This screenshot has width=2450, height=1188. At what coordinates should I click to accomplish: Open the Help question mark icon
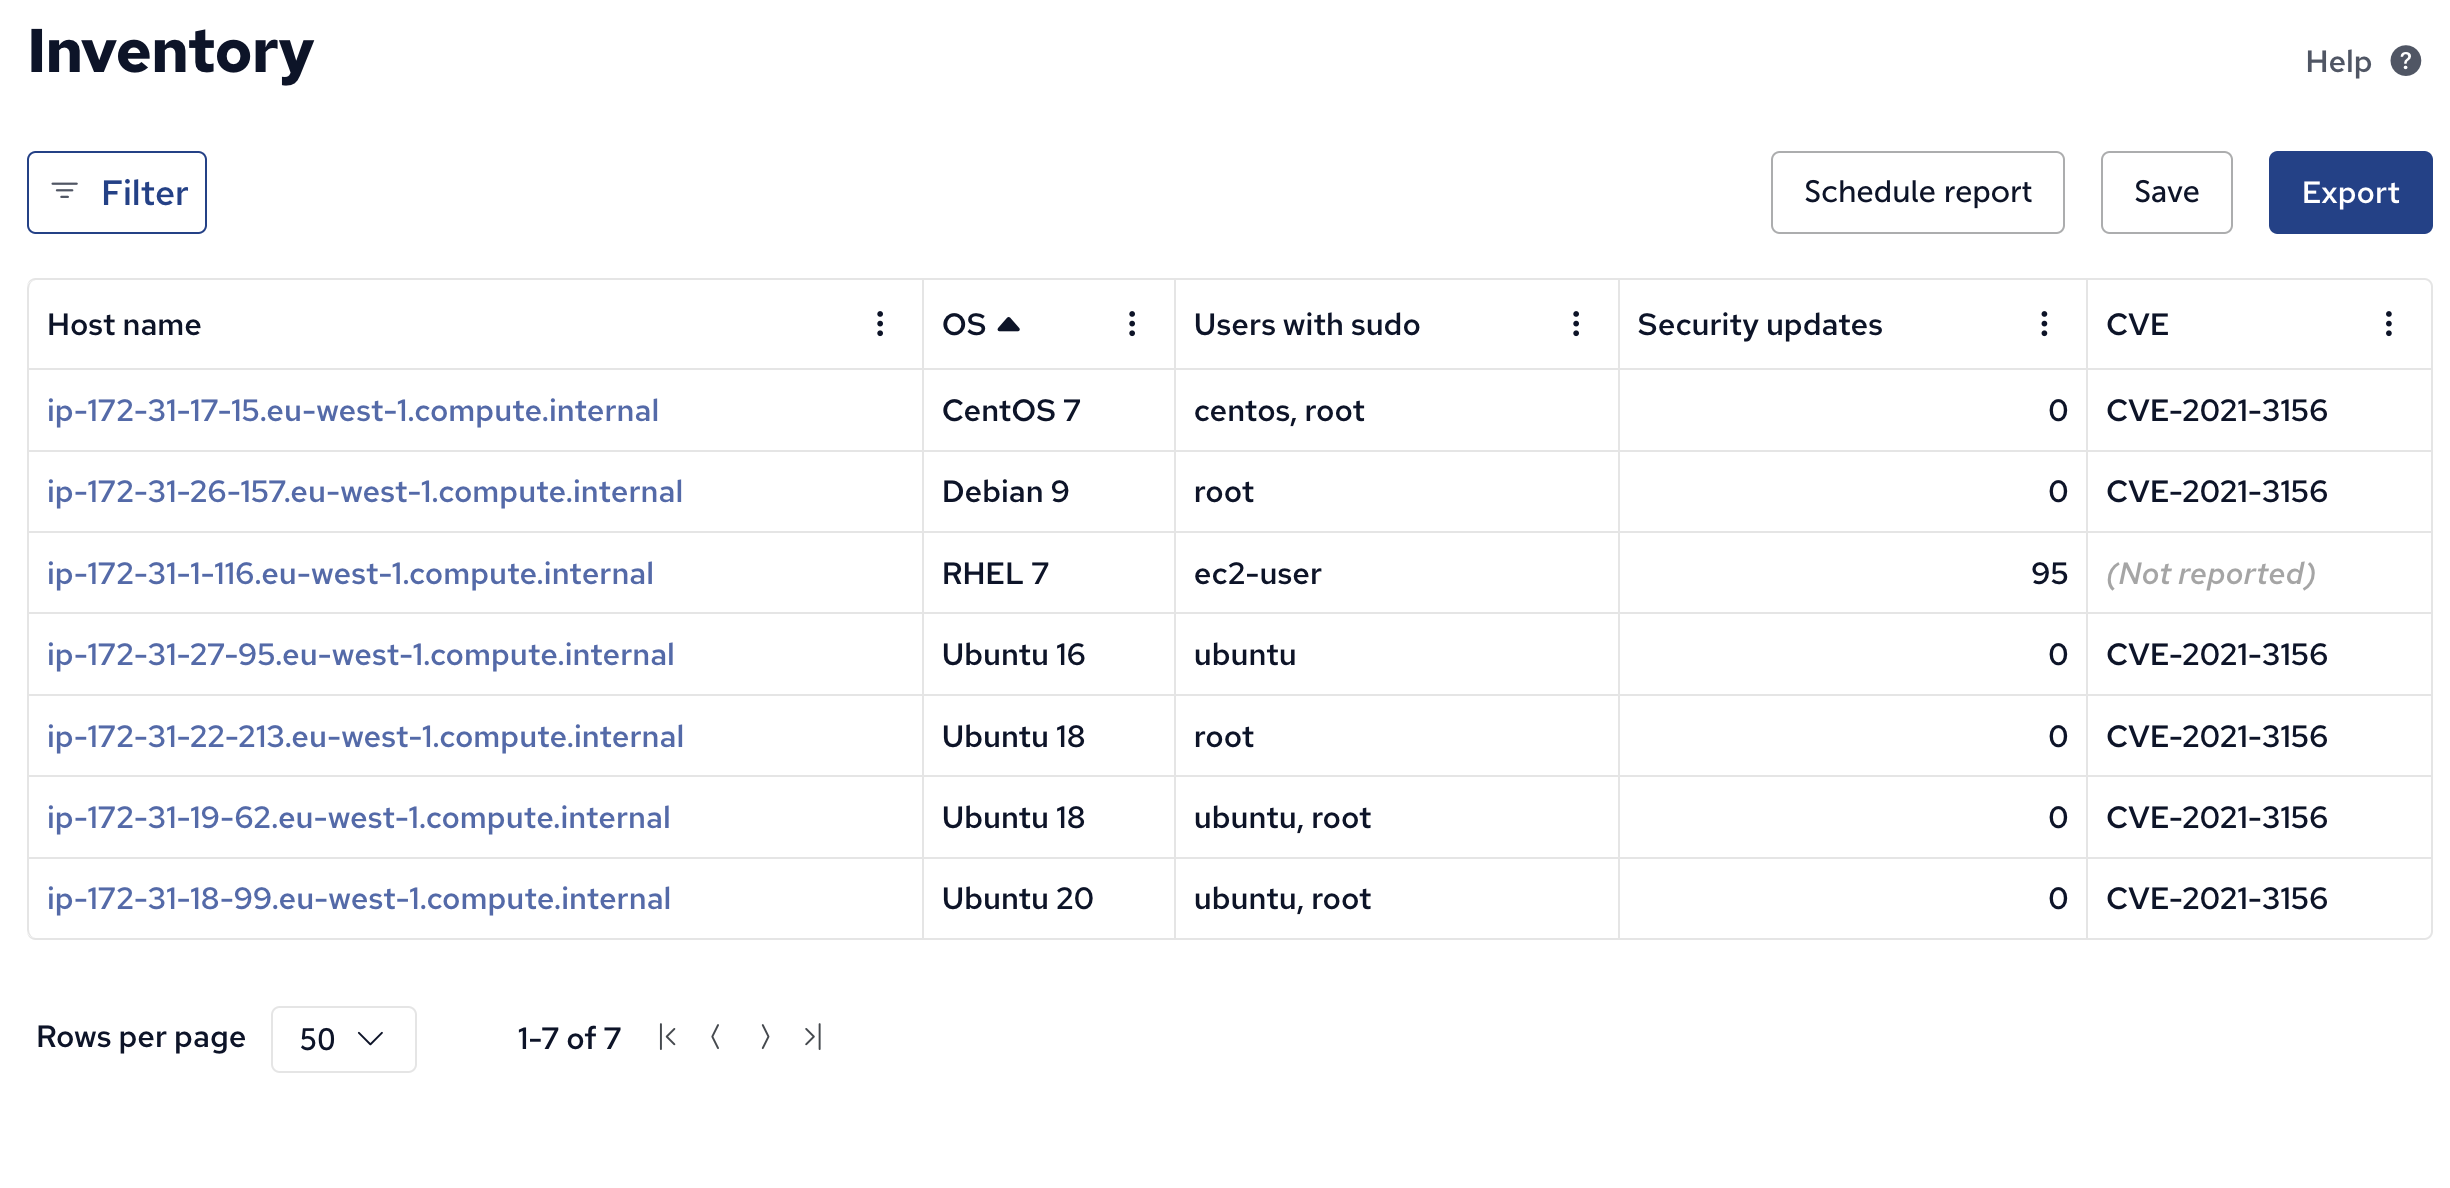tap(2405, 61)
